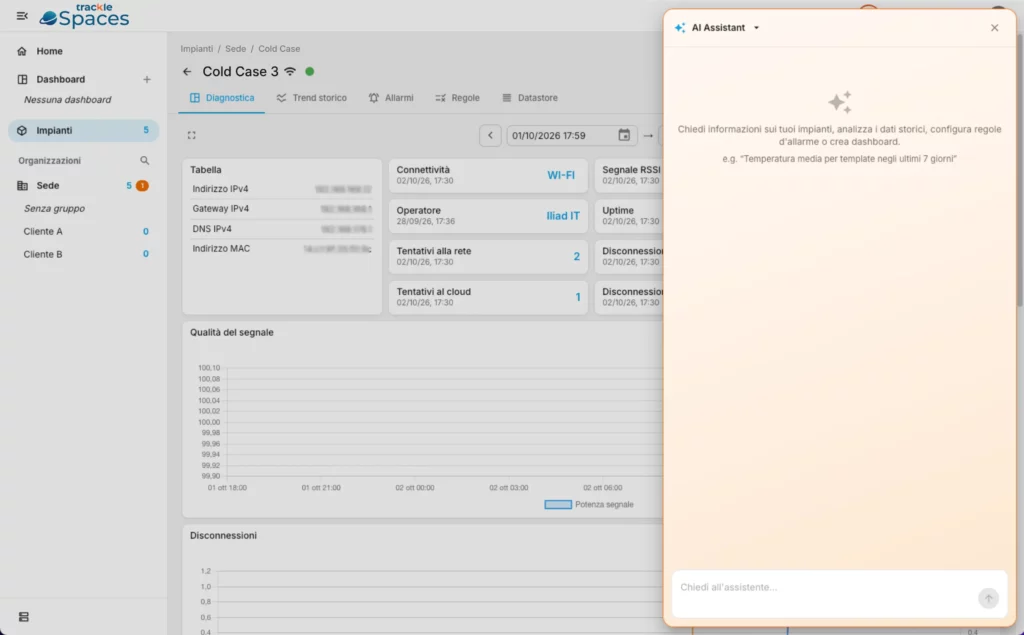Open the Trend storico tab

pyautogui.click(x=312, y=98)
